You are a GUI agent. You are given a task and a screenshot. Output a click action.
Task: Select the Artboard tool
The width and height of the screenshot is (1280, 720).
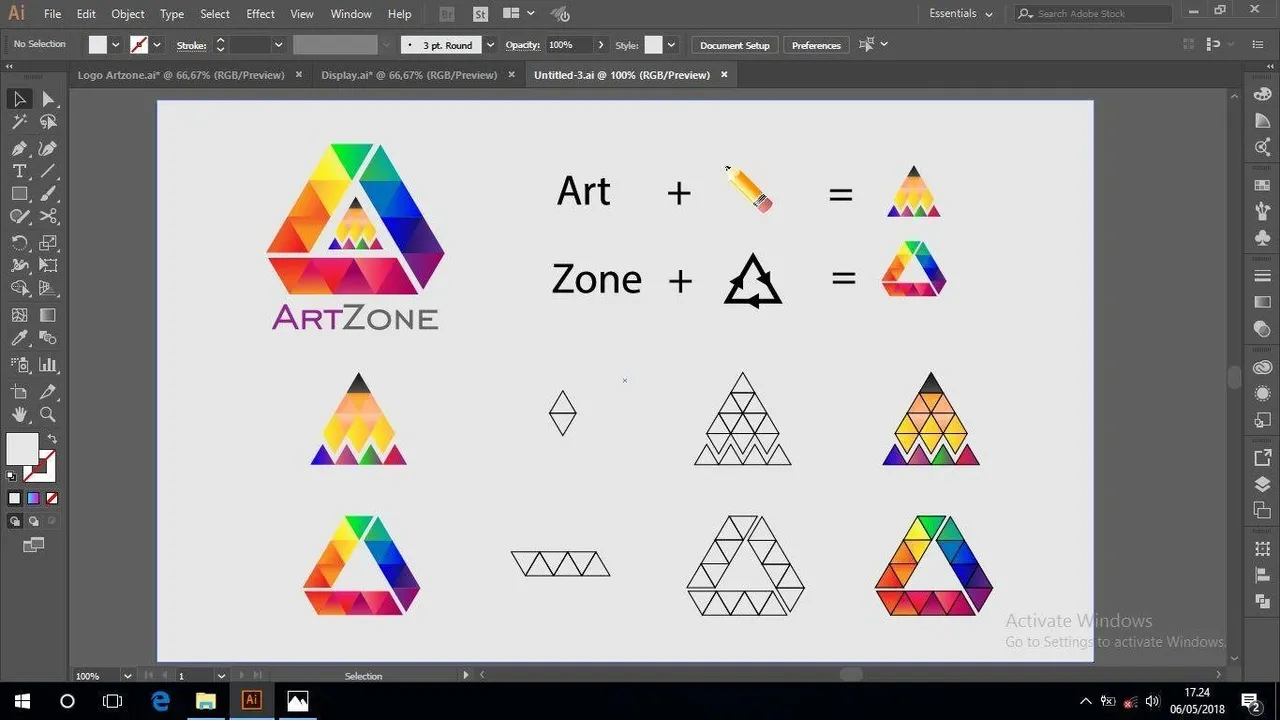[x=19, y=391]
